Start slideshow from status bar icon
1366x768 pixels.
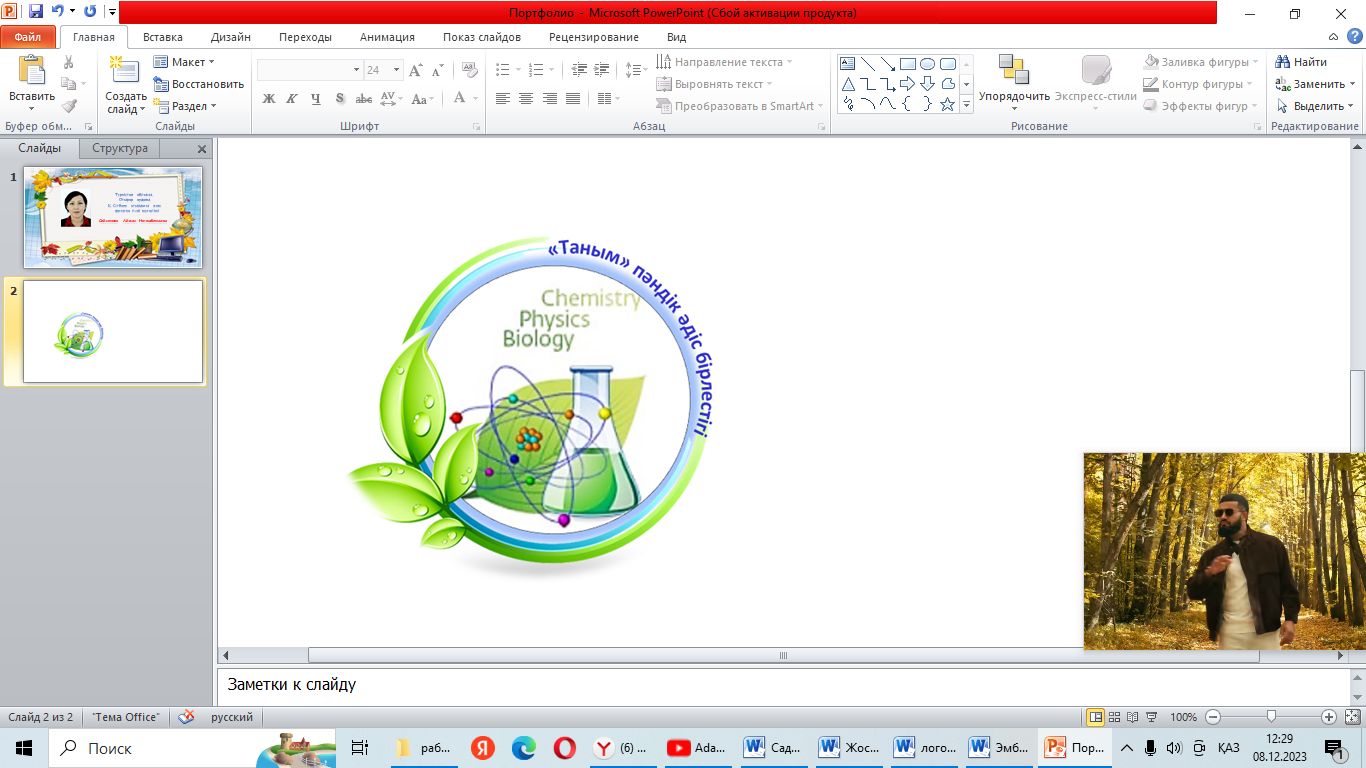pos(1151,717)
